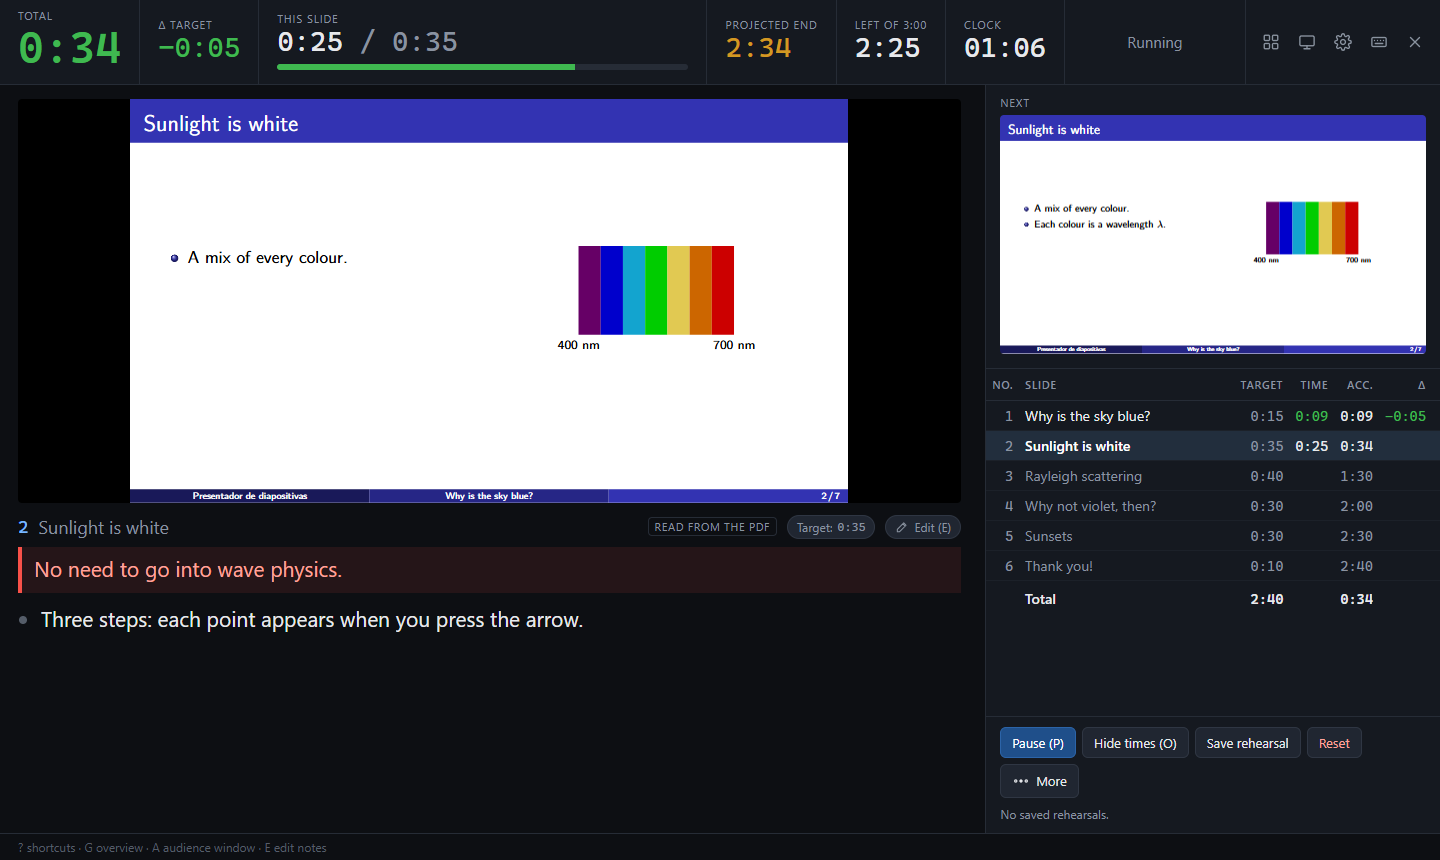Click the 'Total' row in the slide table

[1212, 599]
